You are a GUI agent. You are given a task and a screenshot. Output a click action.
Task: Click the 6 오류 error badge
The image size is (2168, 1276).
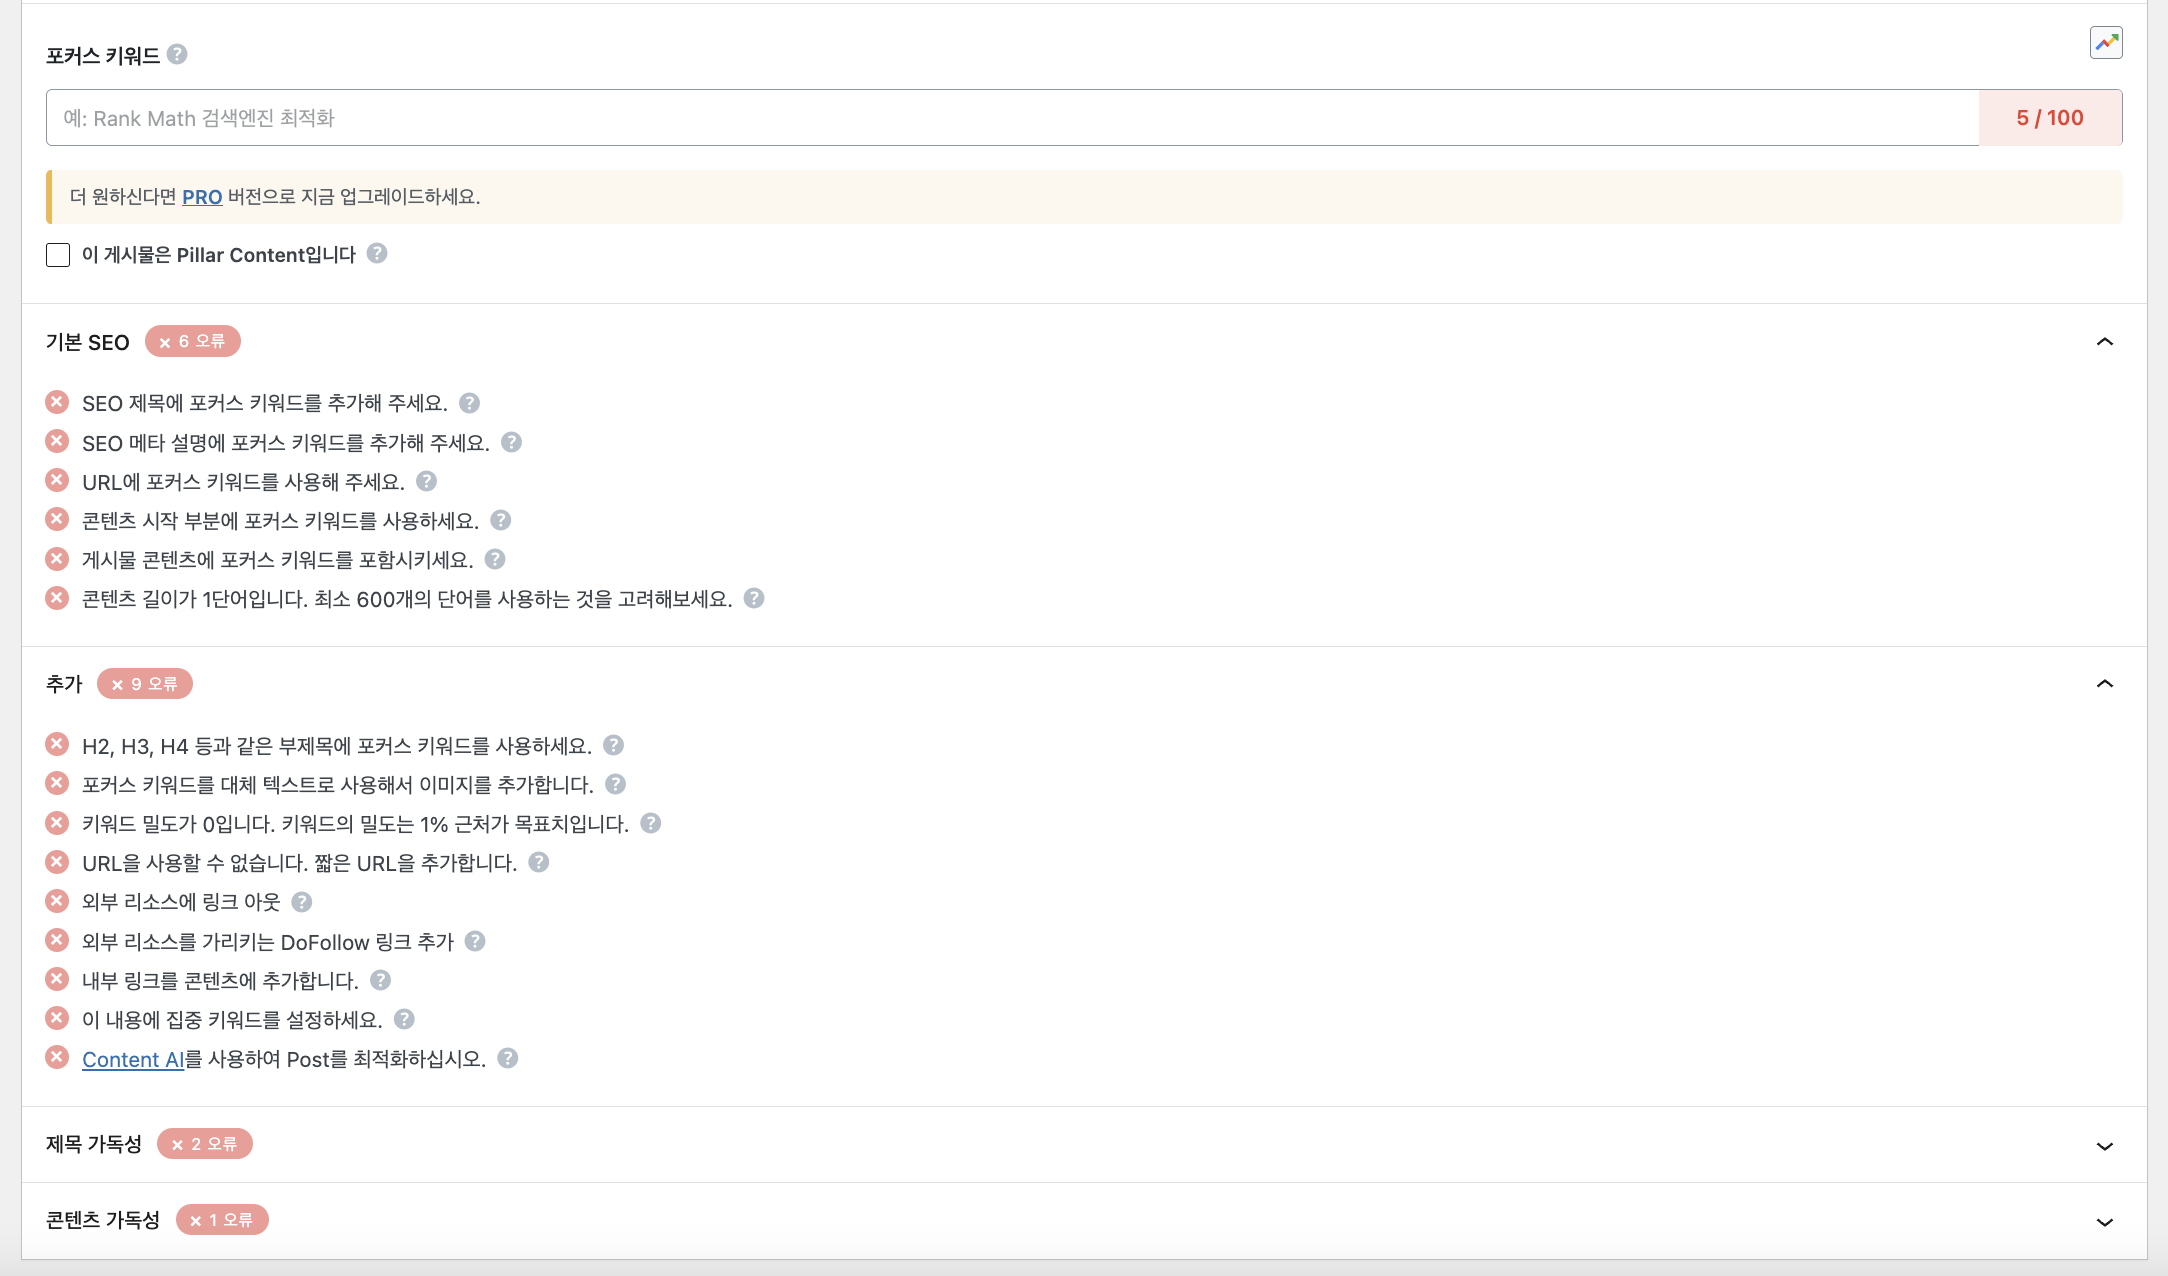193,341
